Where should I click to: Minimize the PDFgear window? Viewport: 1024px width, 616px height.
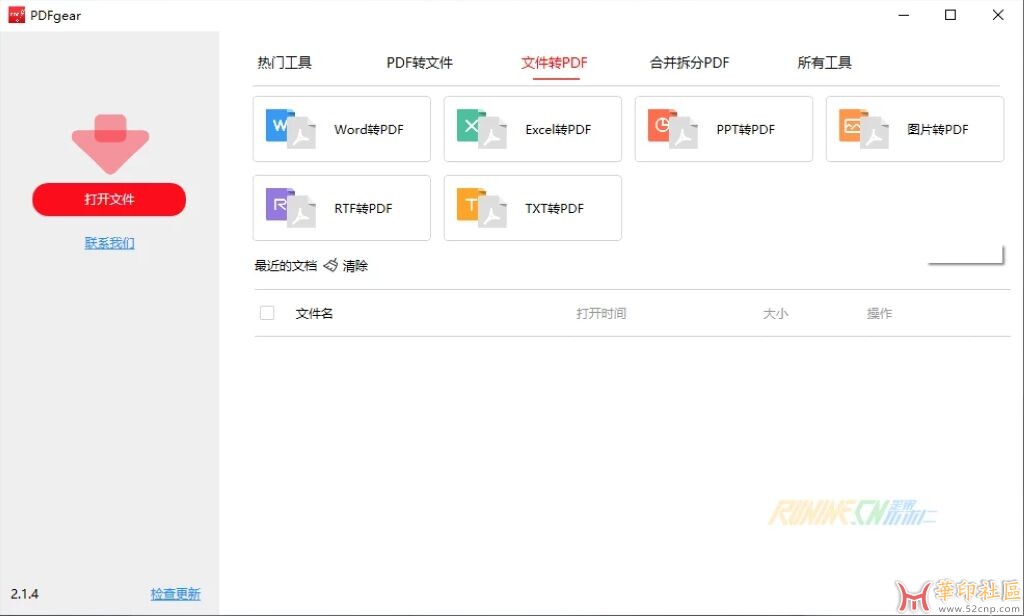tap(904, 15)
